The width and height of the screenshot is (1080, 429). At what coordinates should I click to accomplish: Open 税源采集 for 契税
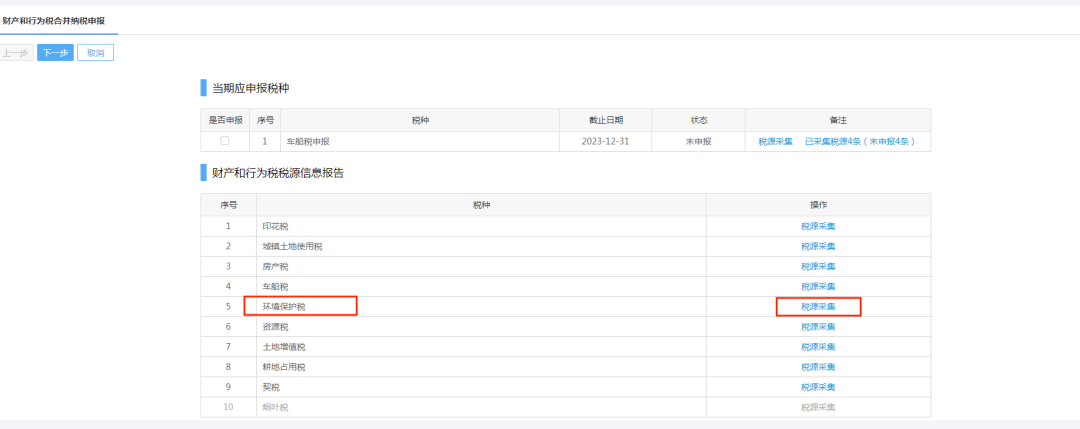pyautogui.click(x=818, y=387)
